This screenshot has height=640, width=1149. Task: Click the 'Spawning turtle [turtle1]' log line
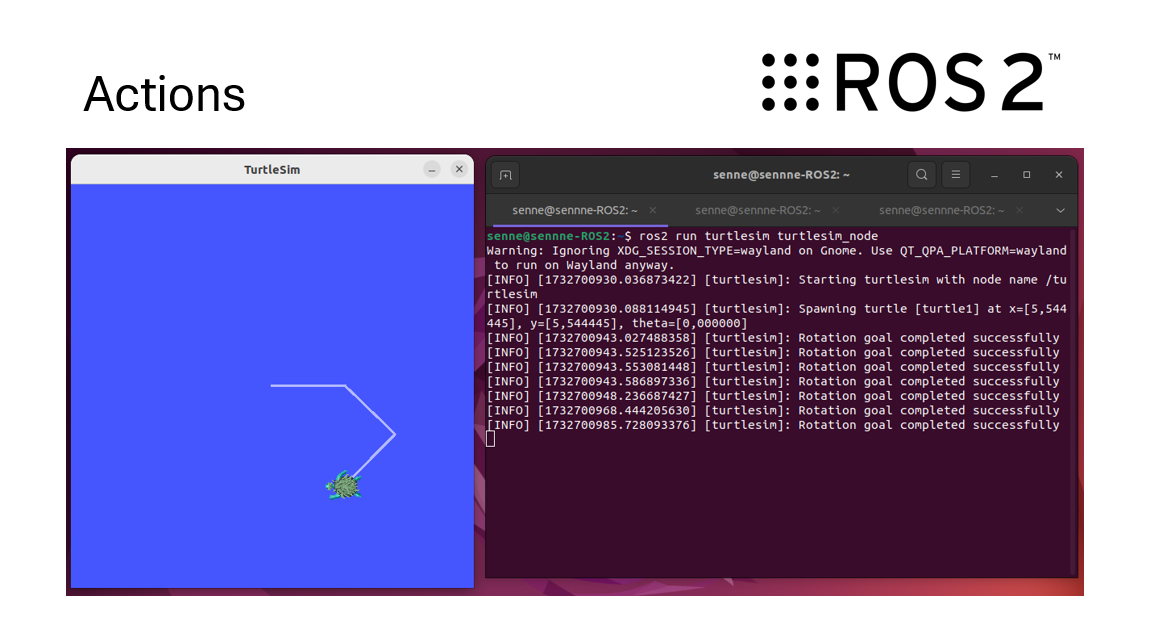(x=777, y=316)
